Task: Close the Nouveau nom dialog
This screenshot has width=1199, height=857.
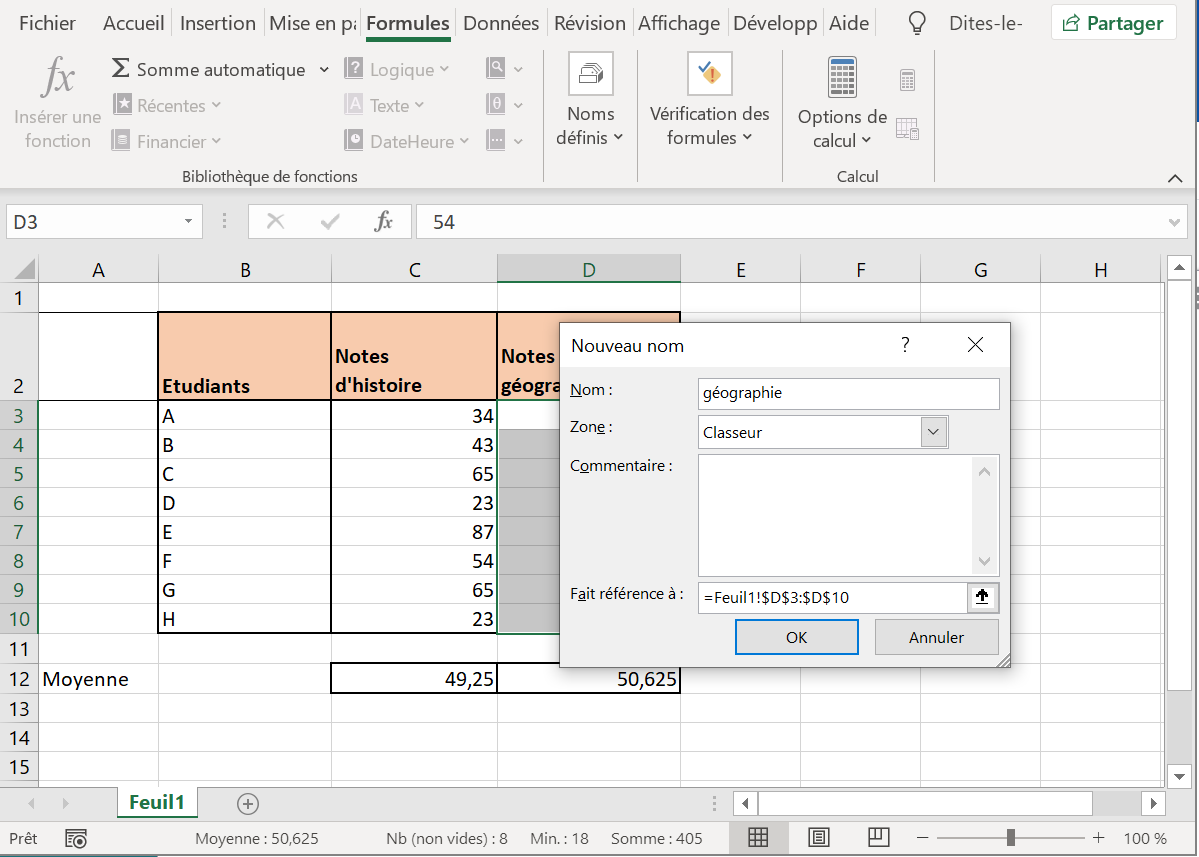Action: 975,345
